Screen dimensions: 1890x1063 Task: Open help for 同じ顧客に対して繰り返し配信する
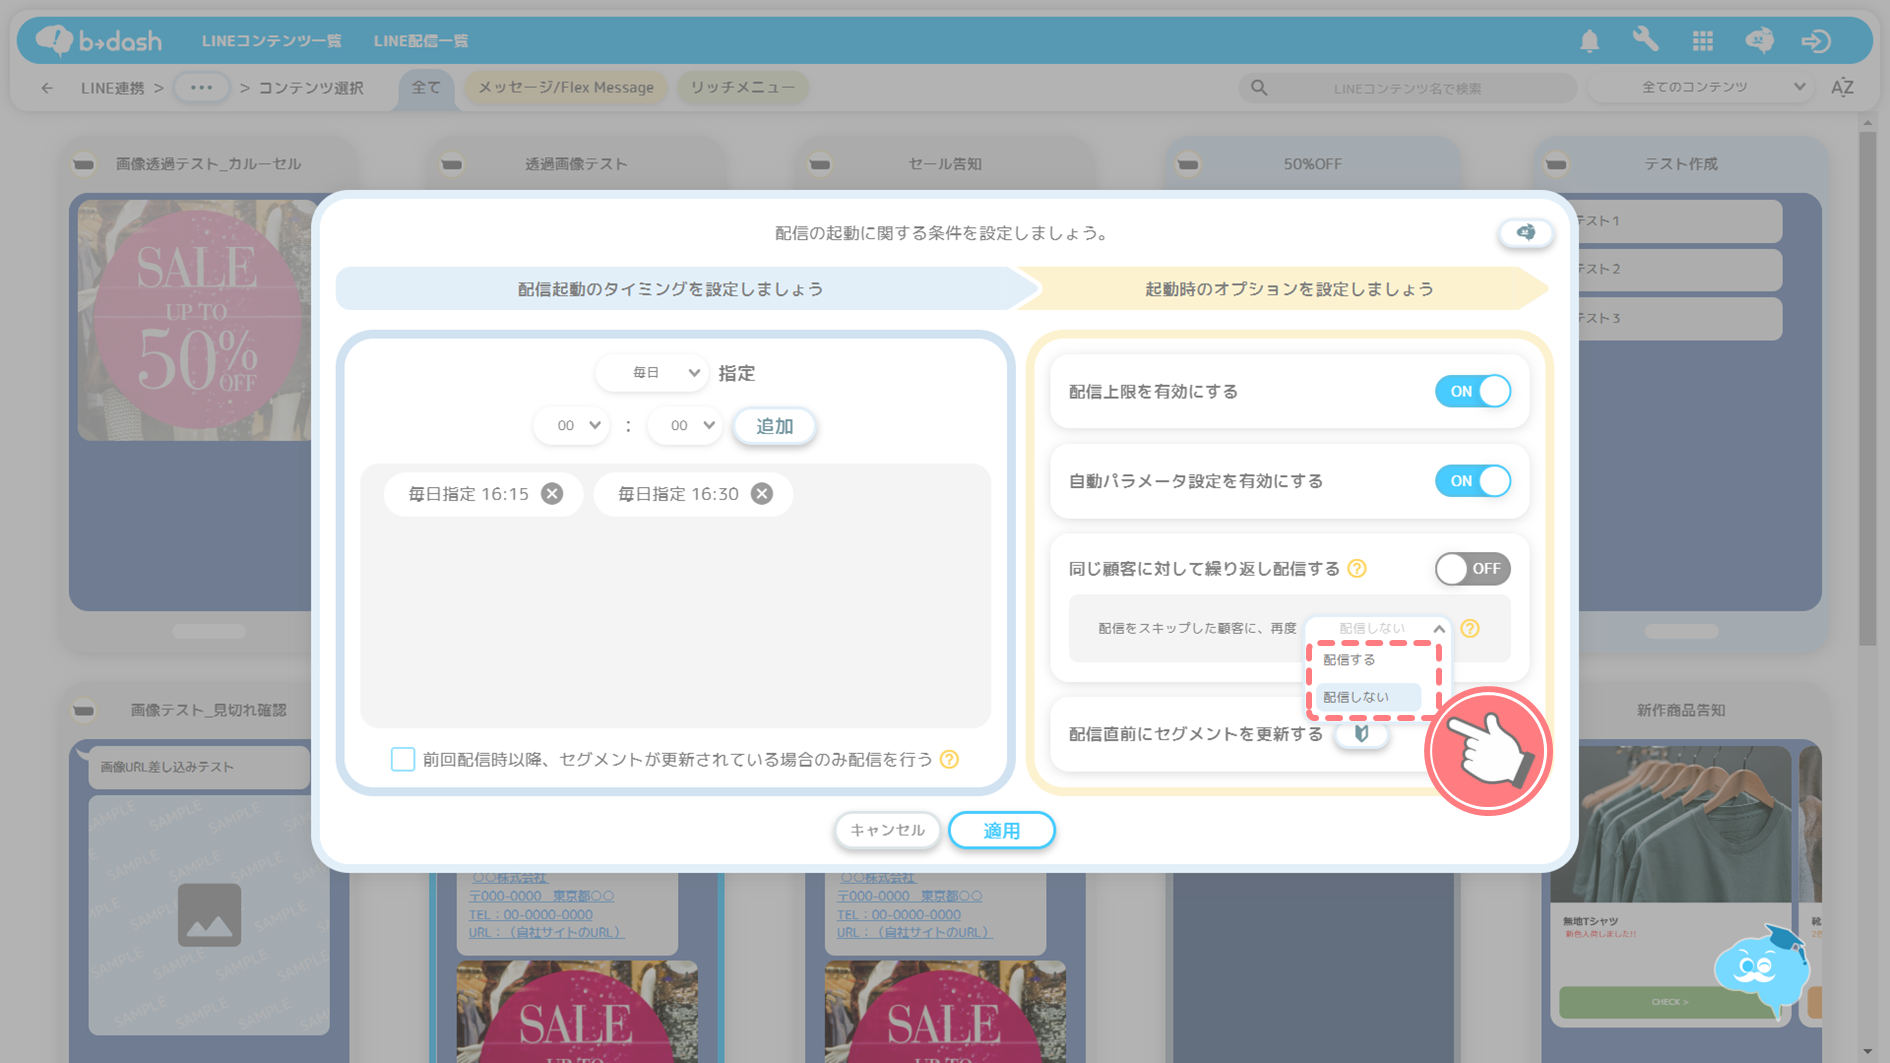pyautogui.click(x=1357, y=569)
